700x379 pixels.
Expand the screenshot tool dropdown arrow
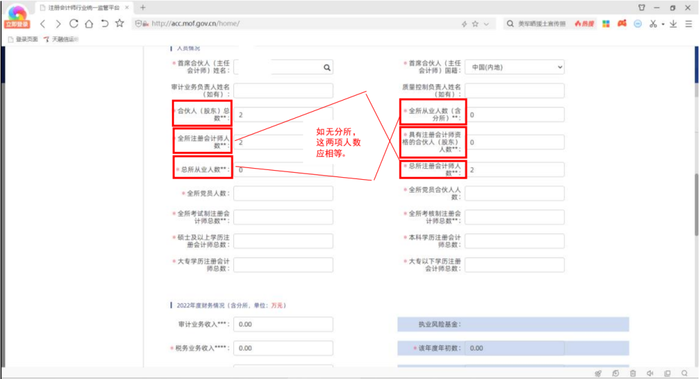pyautogui.click(x=663, y=24)
